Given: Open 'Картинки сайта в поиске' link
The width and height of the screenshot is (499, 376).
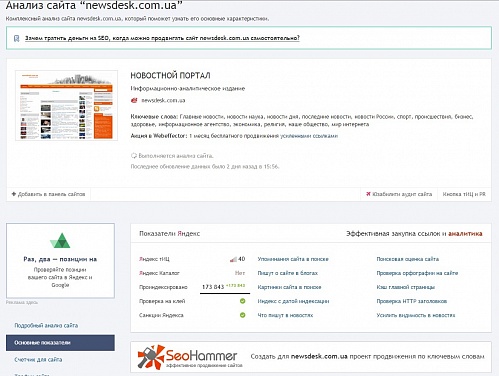Looking at the screenshot, I should [x=289, y=287].
